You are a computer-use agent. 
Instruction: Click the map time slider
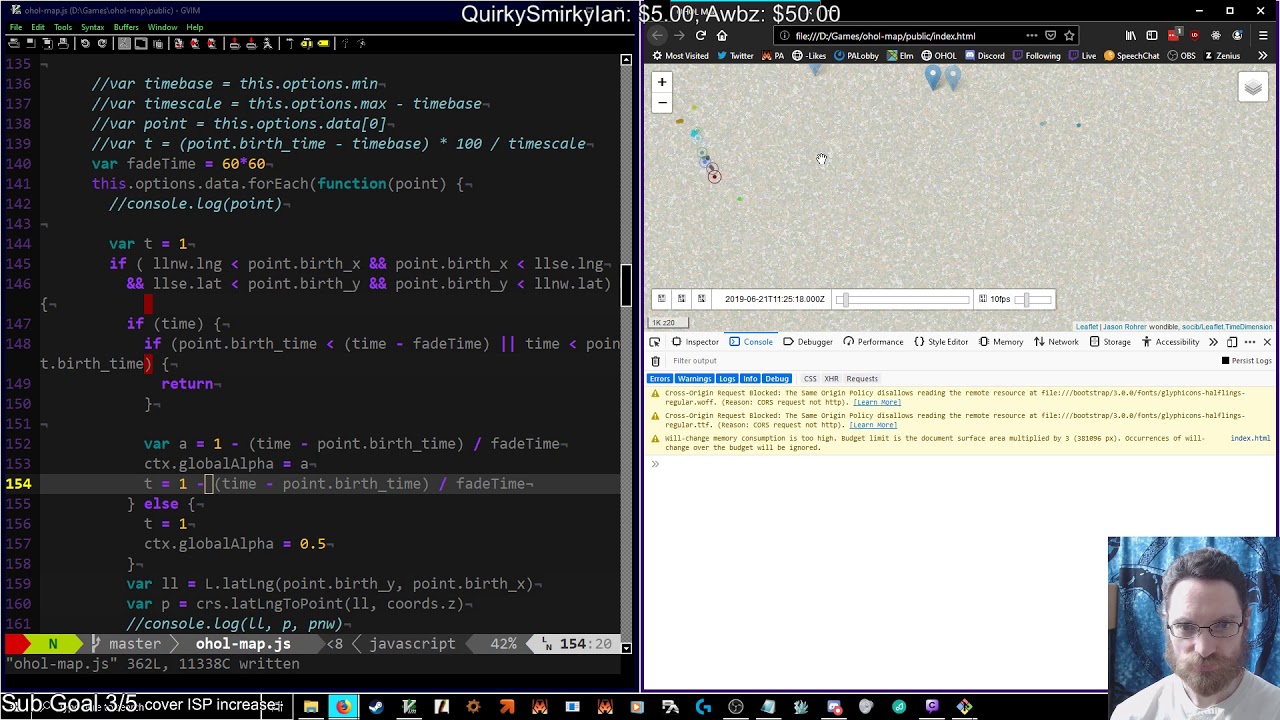pos(903,299)
